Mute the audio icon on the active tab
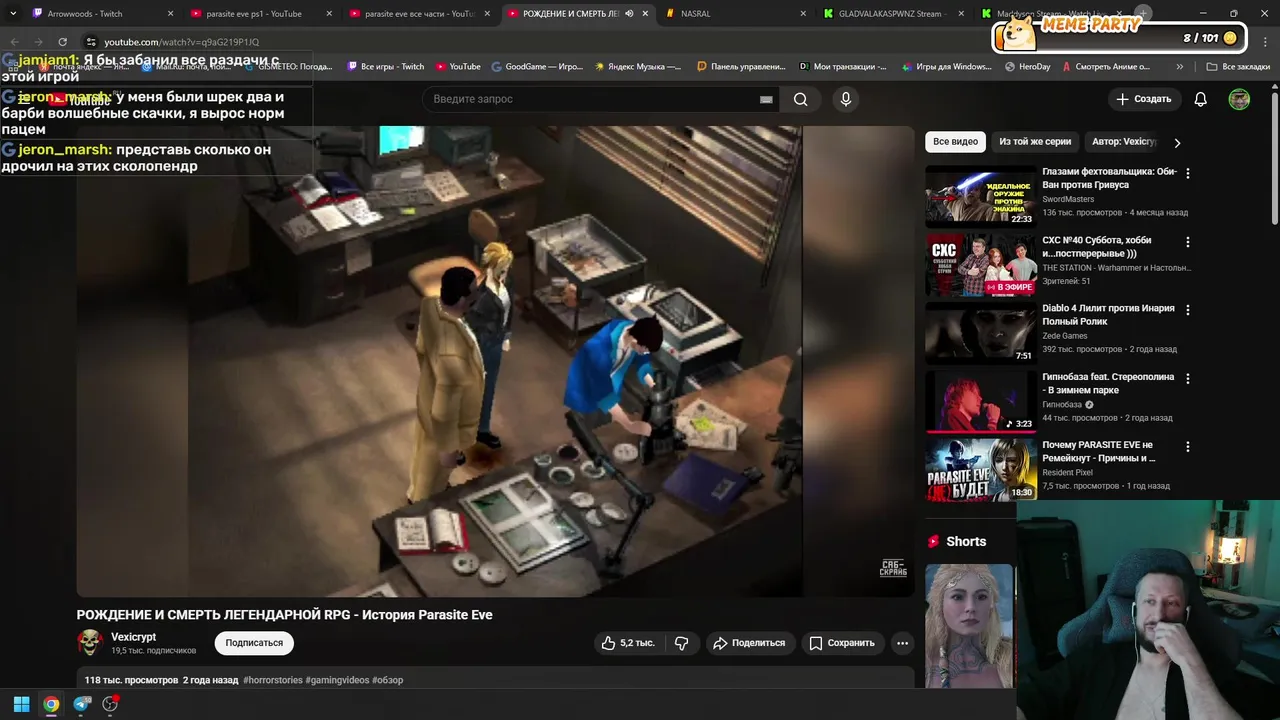The height and width of the screenshot is (720, 1280). (x=630, y=14)
